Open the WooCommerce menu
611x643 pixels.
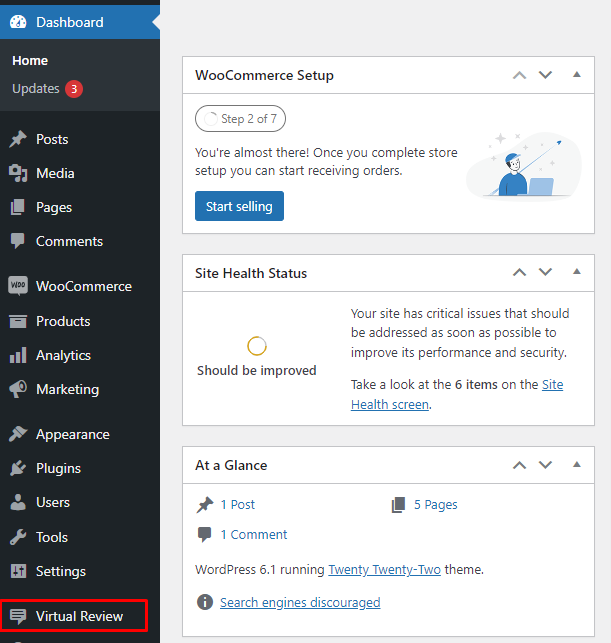click(84, 286)
